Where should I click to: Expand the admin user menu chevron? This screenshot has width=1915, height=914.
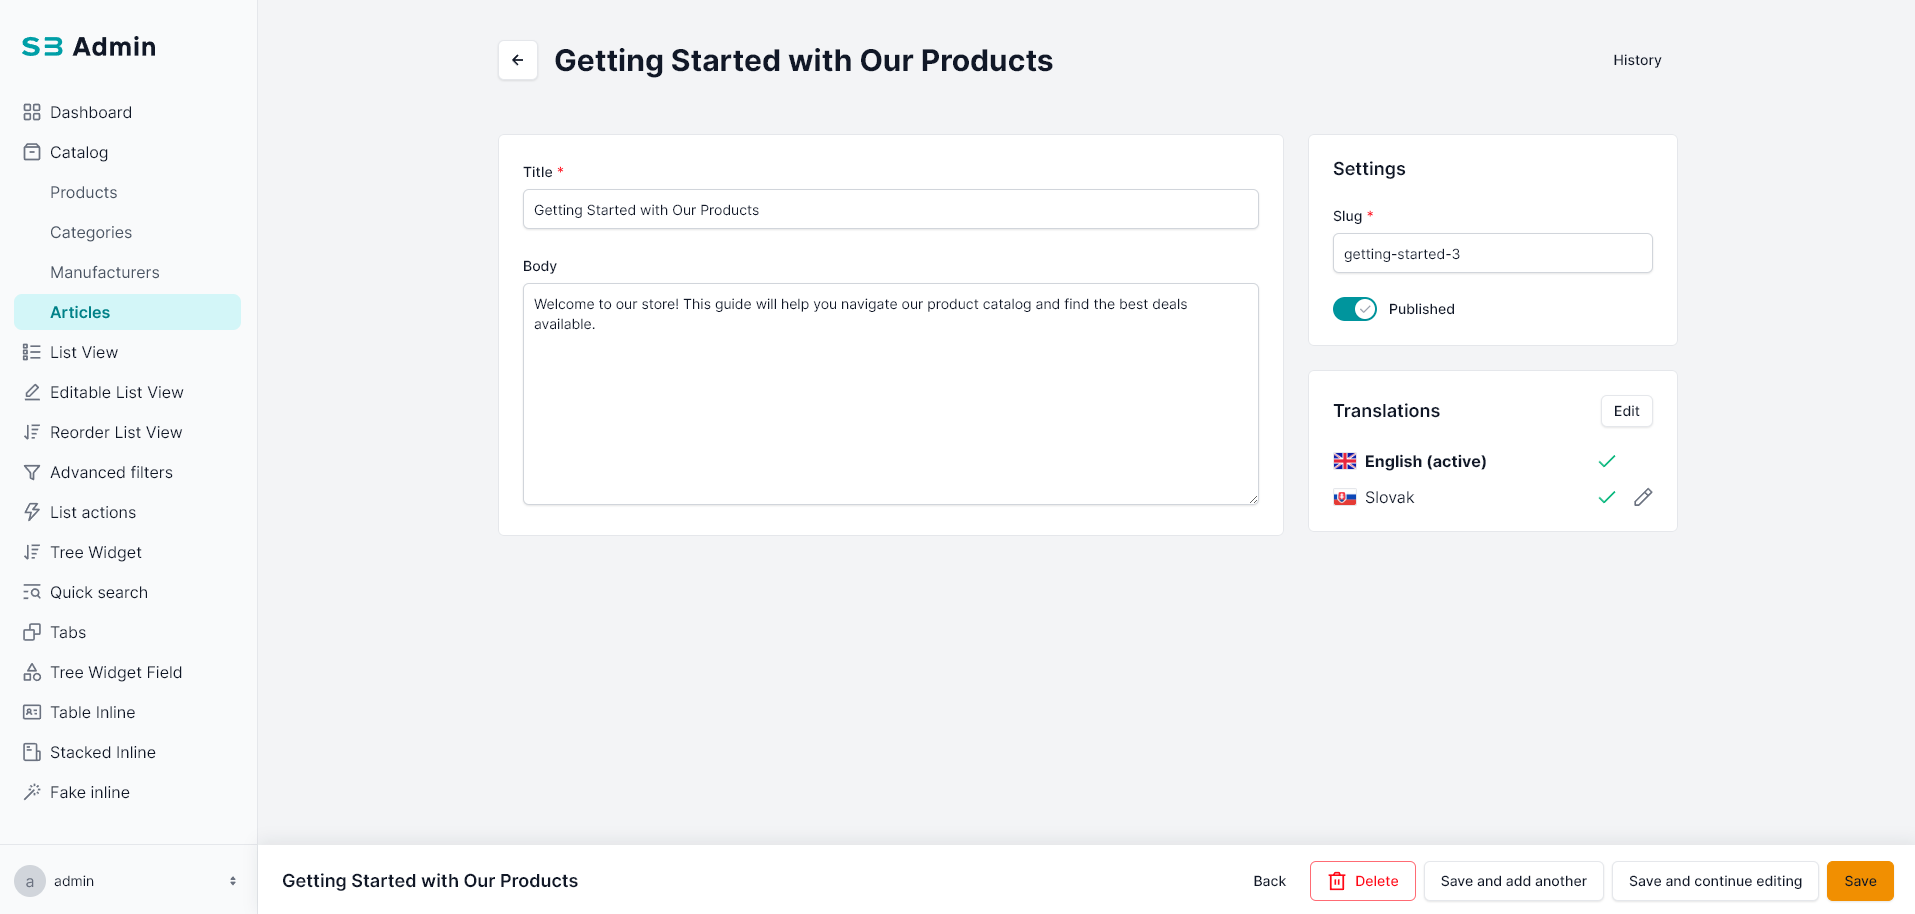point(233,881)
